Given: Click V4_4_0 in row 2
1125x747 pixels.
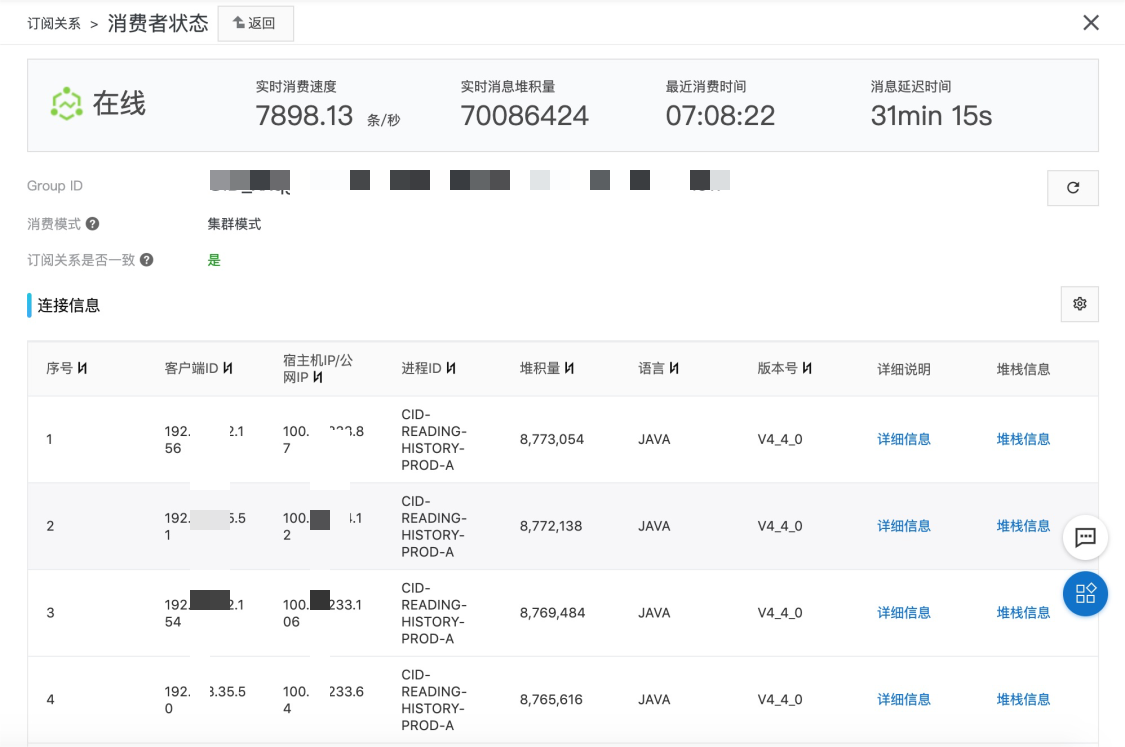Looking at the screenshot, I should [x=780, y=526].
